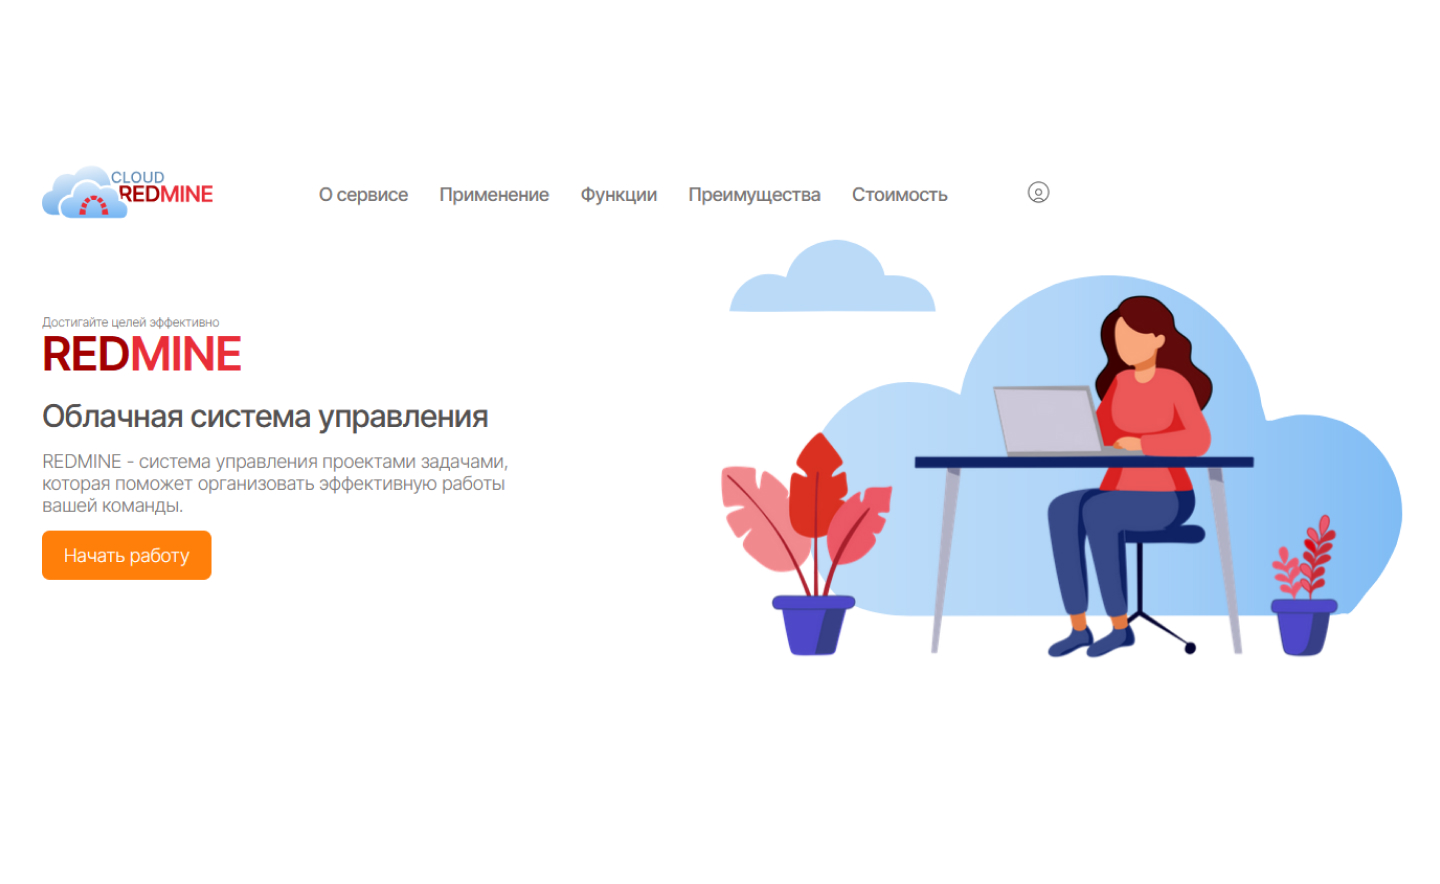Click the user account profile icon
The image size is (1440, 884).
1038,193
